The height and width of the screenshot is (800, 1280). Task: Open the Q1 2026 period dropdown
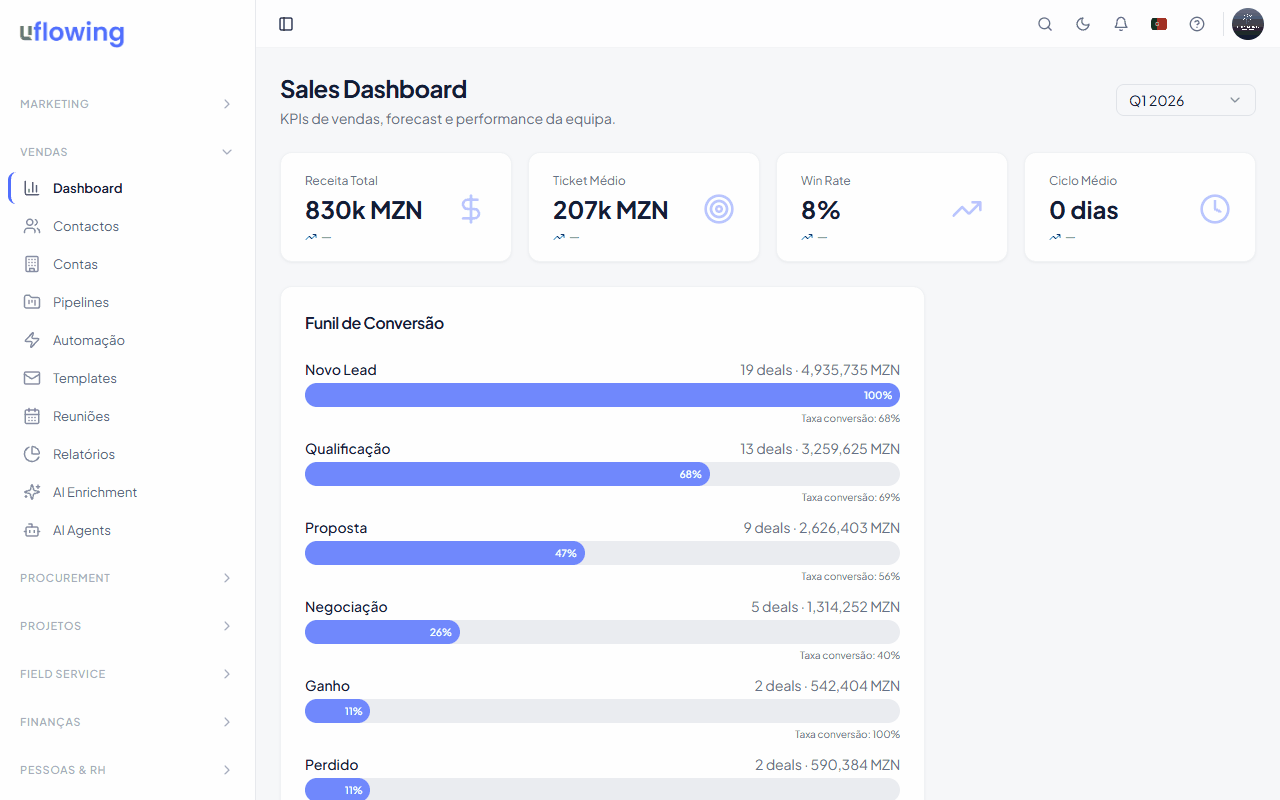1185,100
